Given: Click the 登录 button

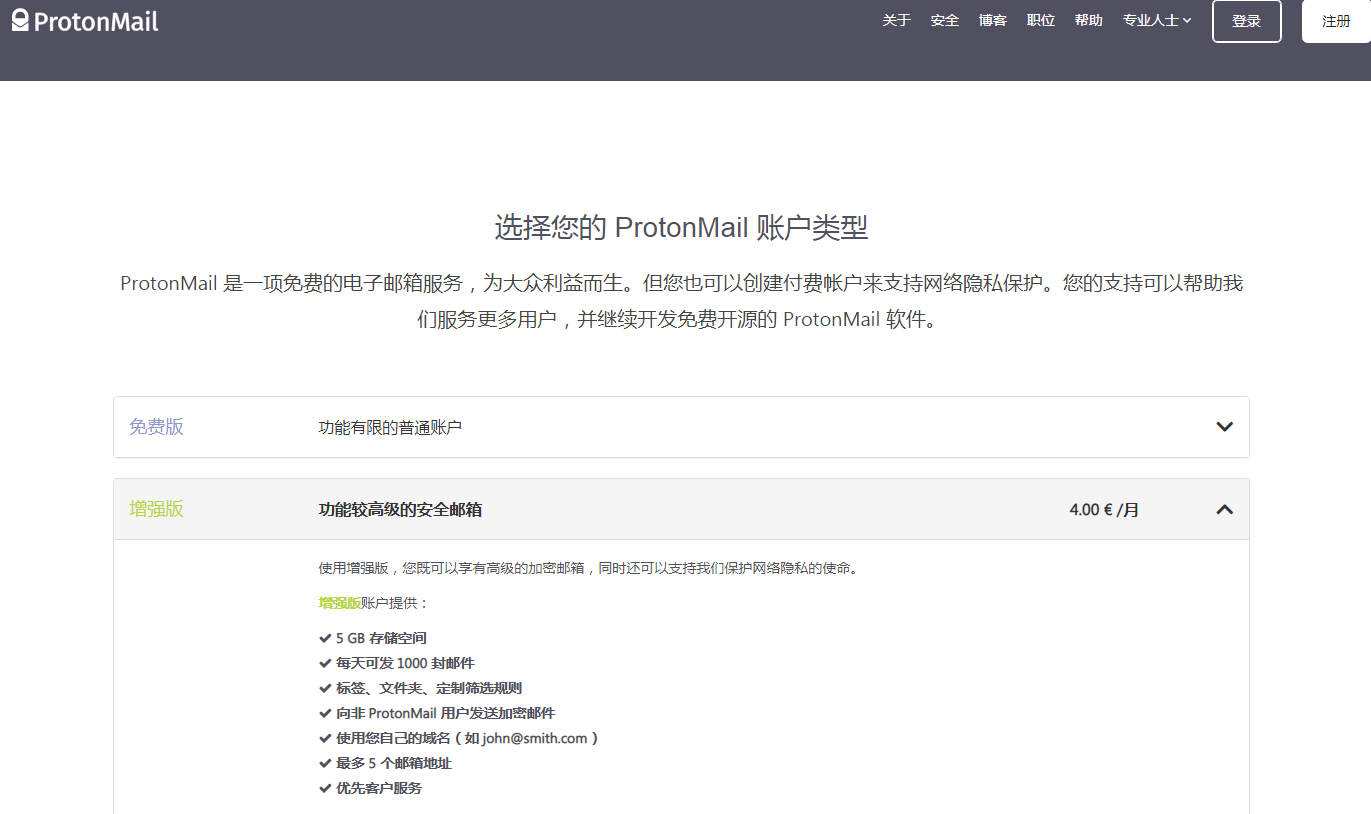Looking at the screenshot, I should [1246, 21].
